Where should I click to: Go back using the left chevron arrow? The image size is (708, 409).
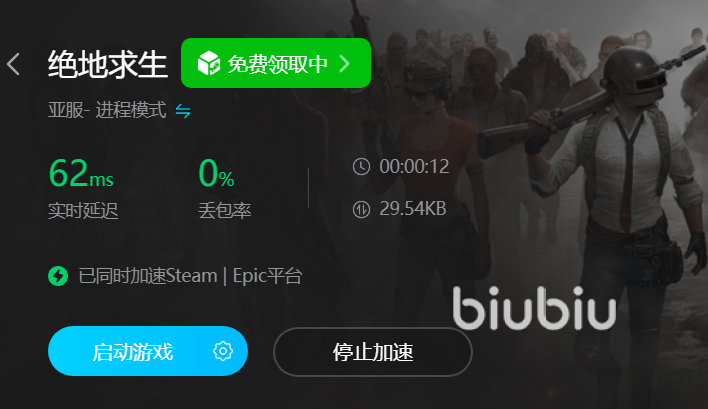pyautogui.click(x=14, y=64)
